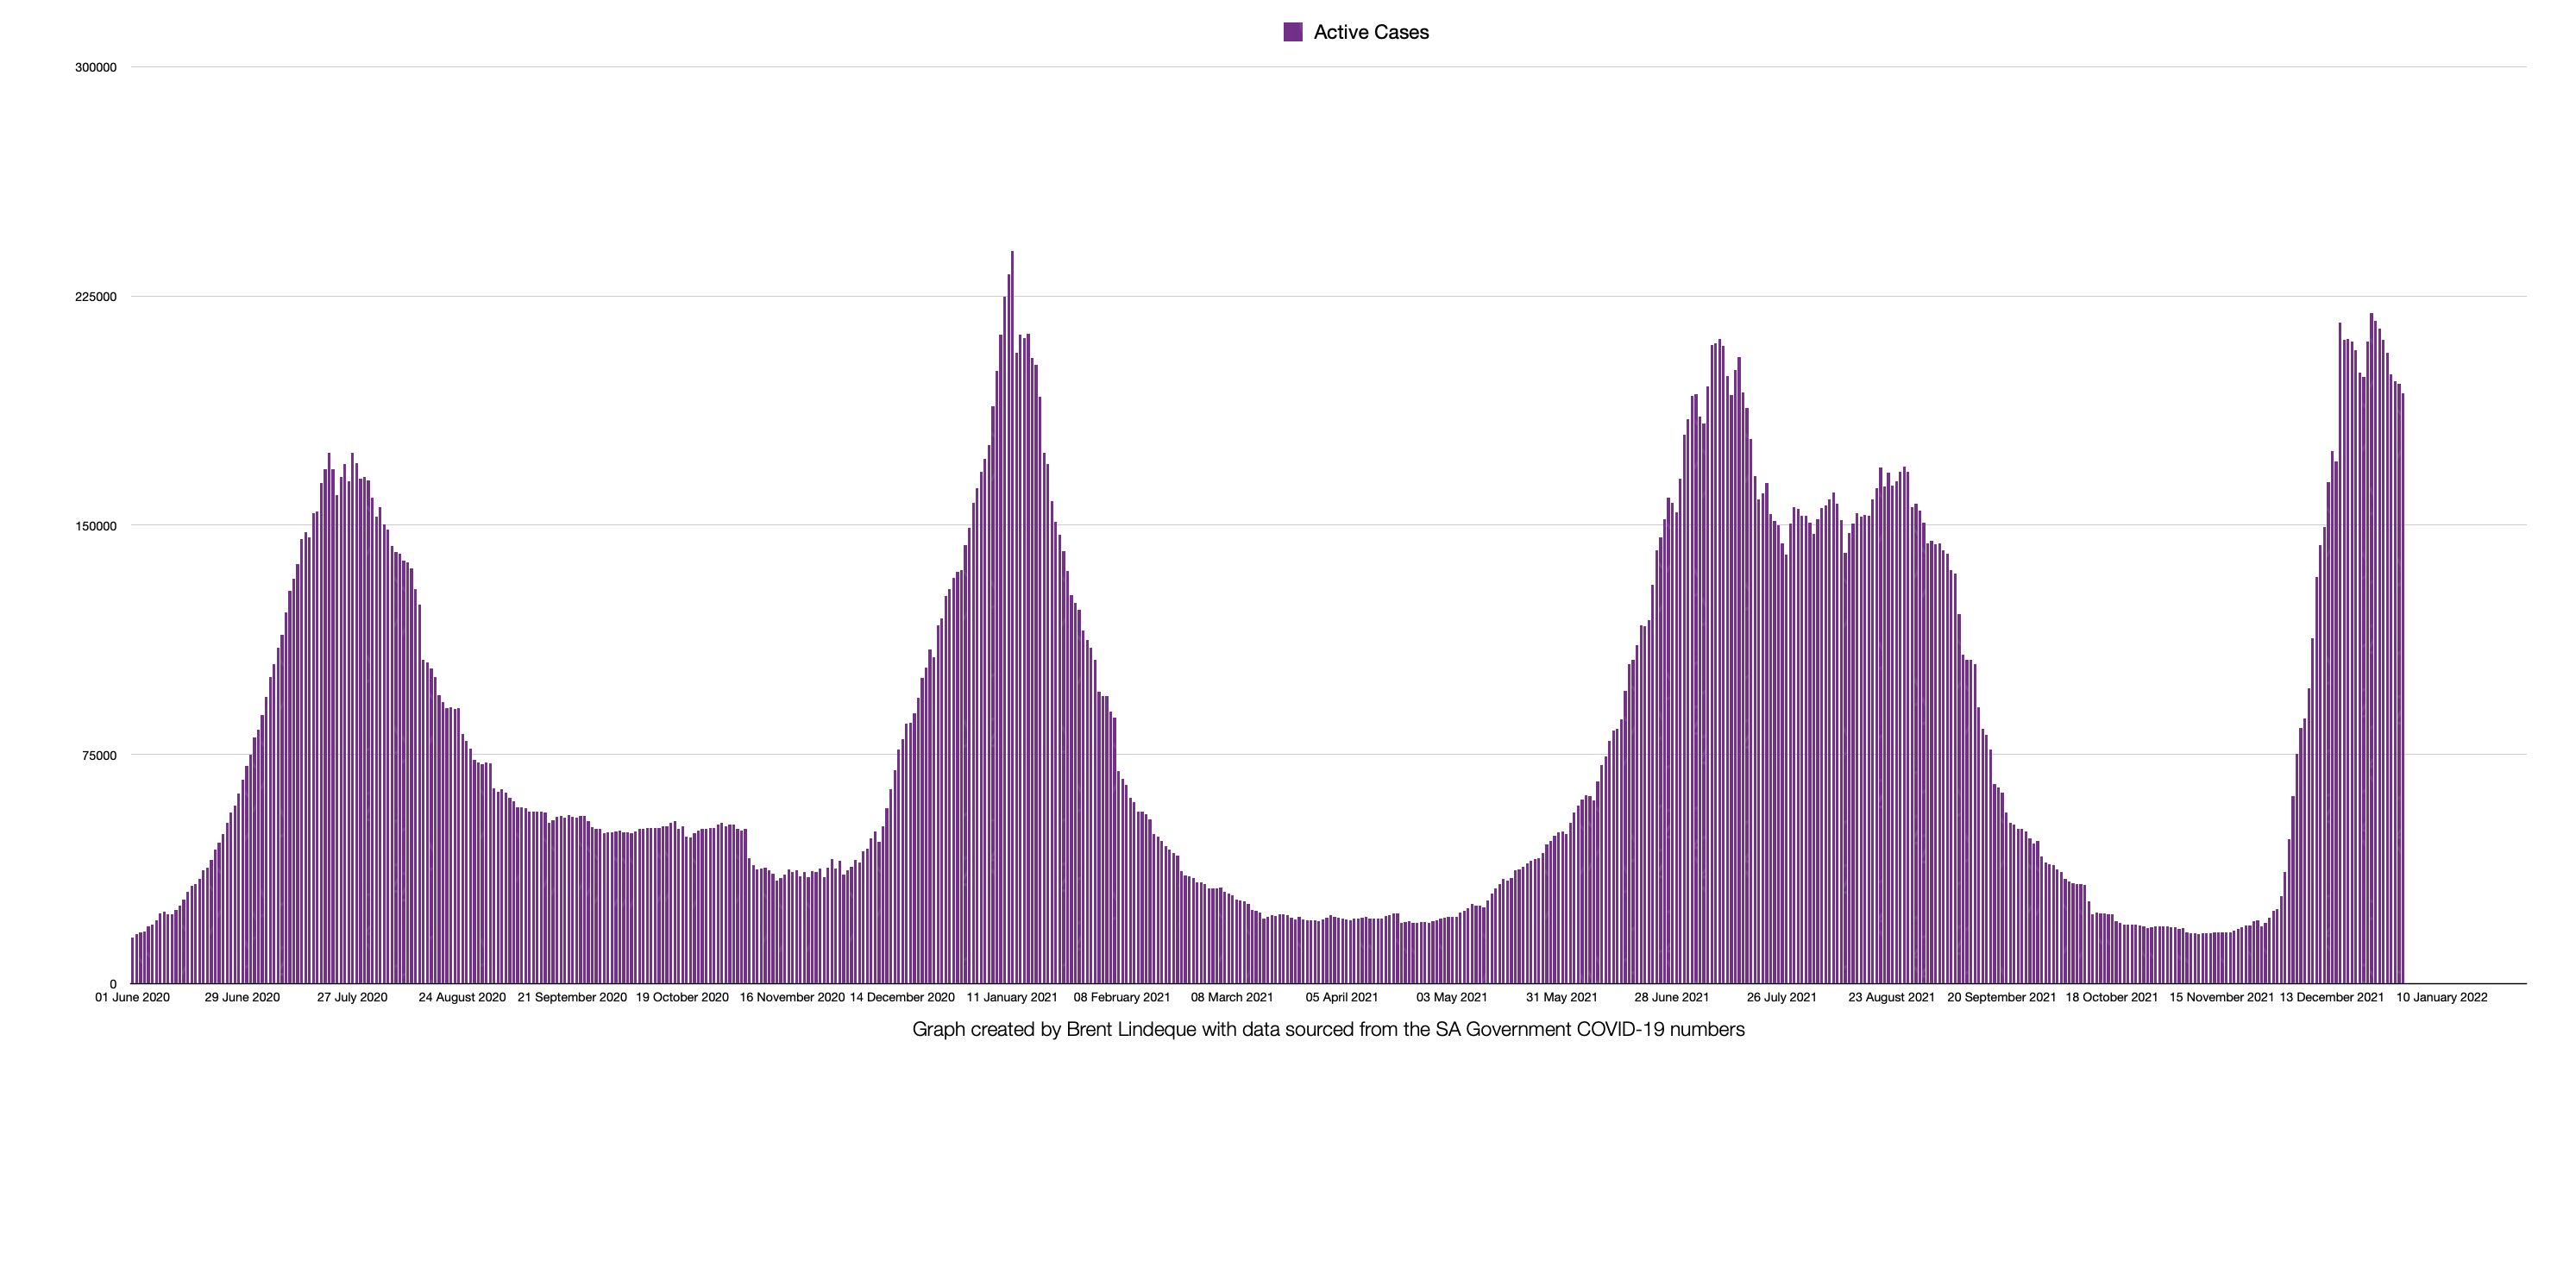Click the 01 June 2020 axis label
This screenshot has height=1261, width=2576.
(132, 997)
